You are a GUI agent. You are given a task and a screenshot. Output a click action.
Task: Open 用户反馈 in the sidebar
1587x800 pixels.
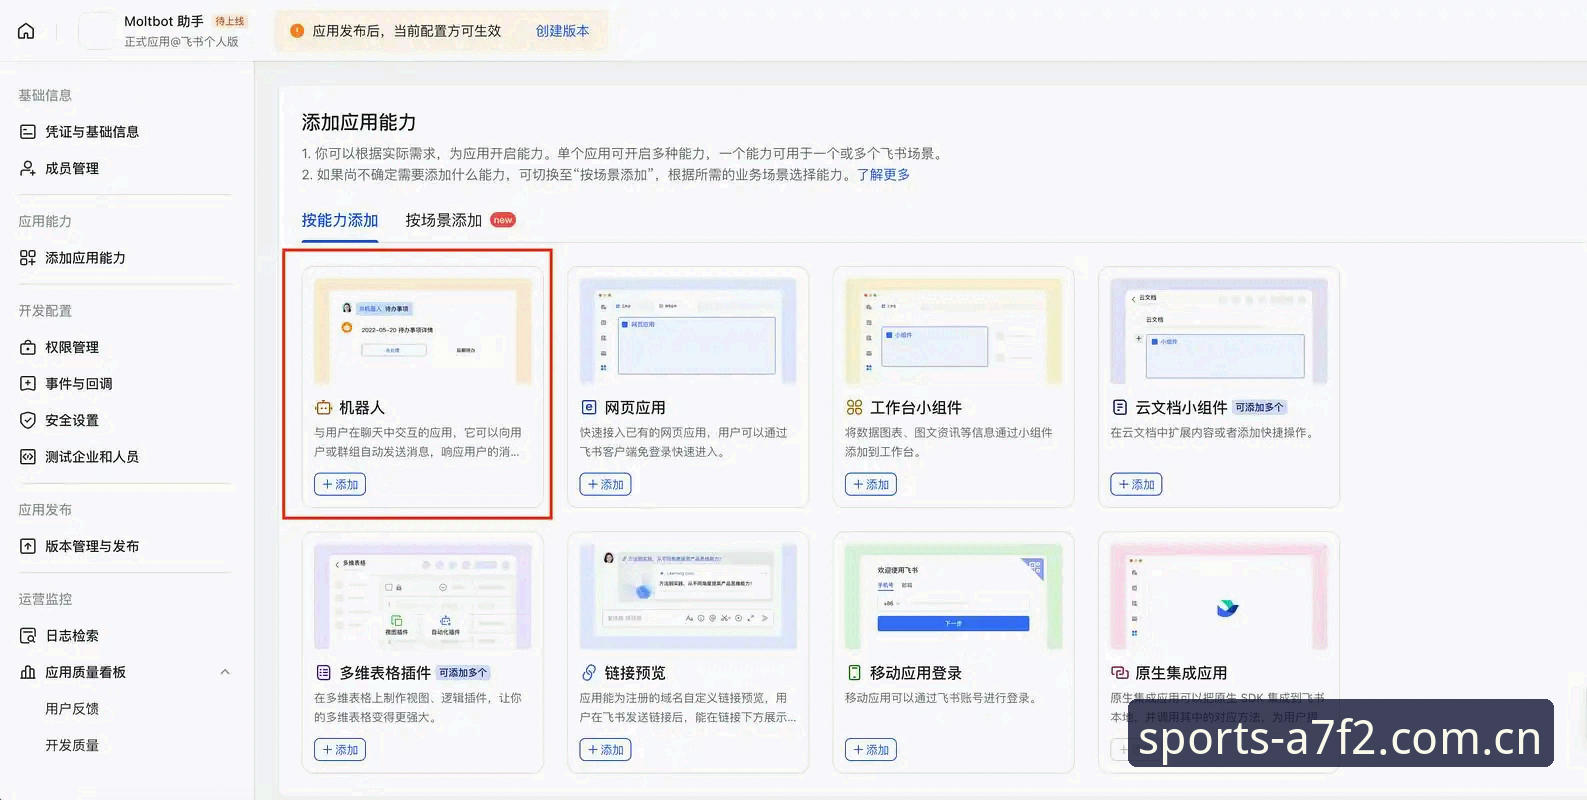(x=72, y=709)
